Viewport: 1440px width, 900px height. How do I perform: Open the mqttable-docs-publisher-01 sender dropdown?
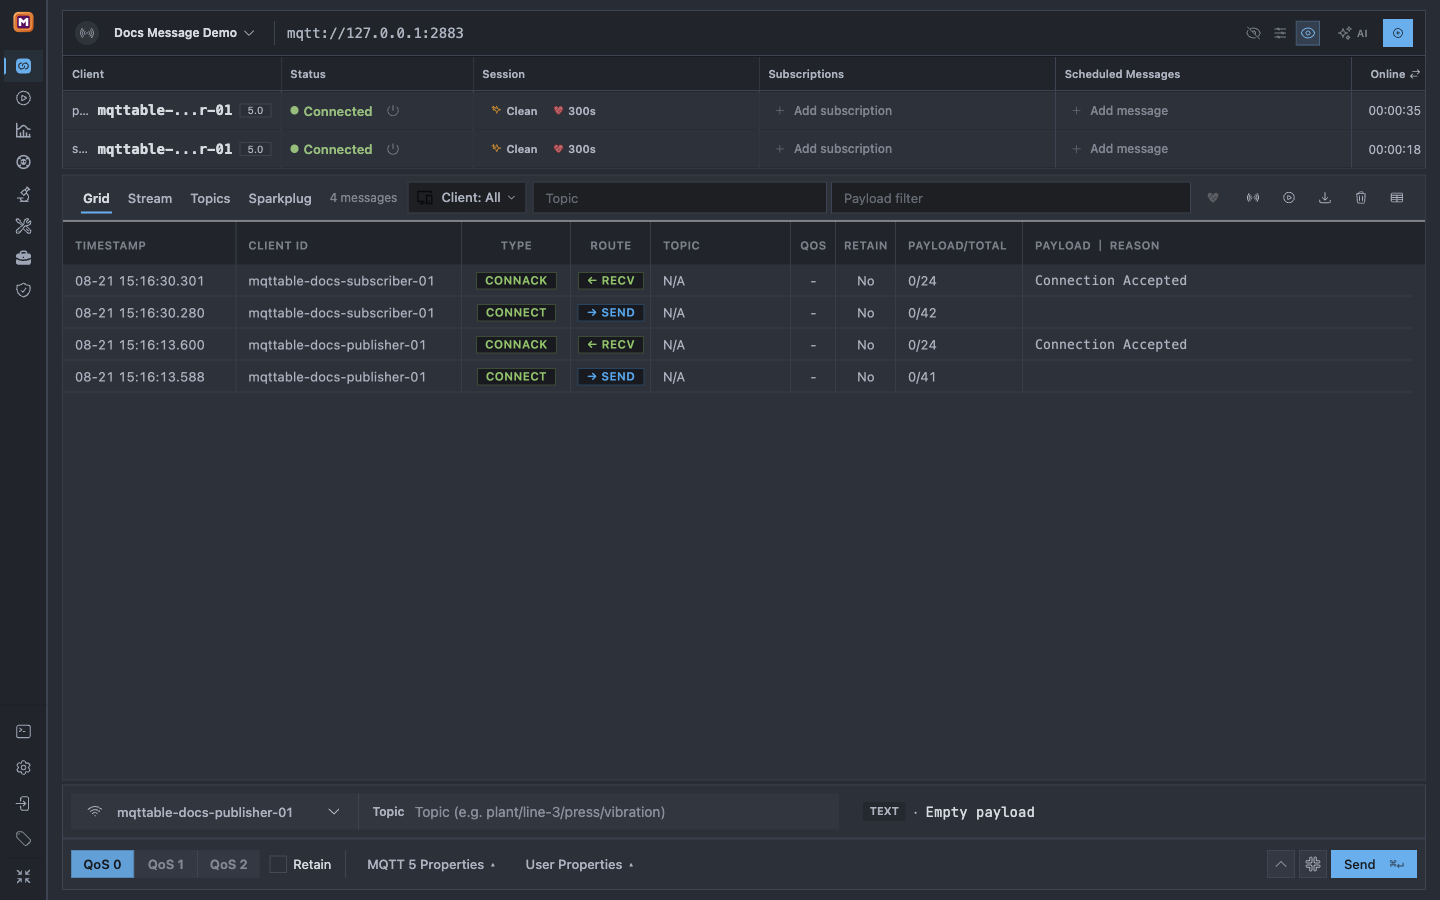pos(214,812)
